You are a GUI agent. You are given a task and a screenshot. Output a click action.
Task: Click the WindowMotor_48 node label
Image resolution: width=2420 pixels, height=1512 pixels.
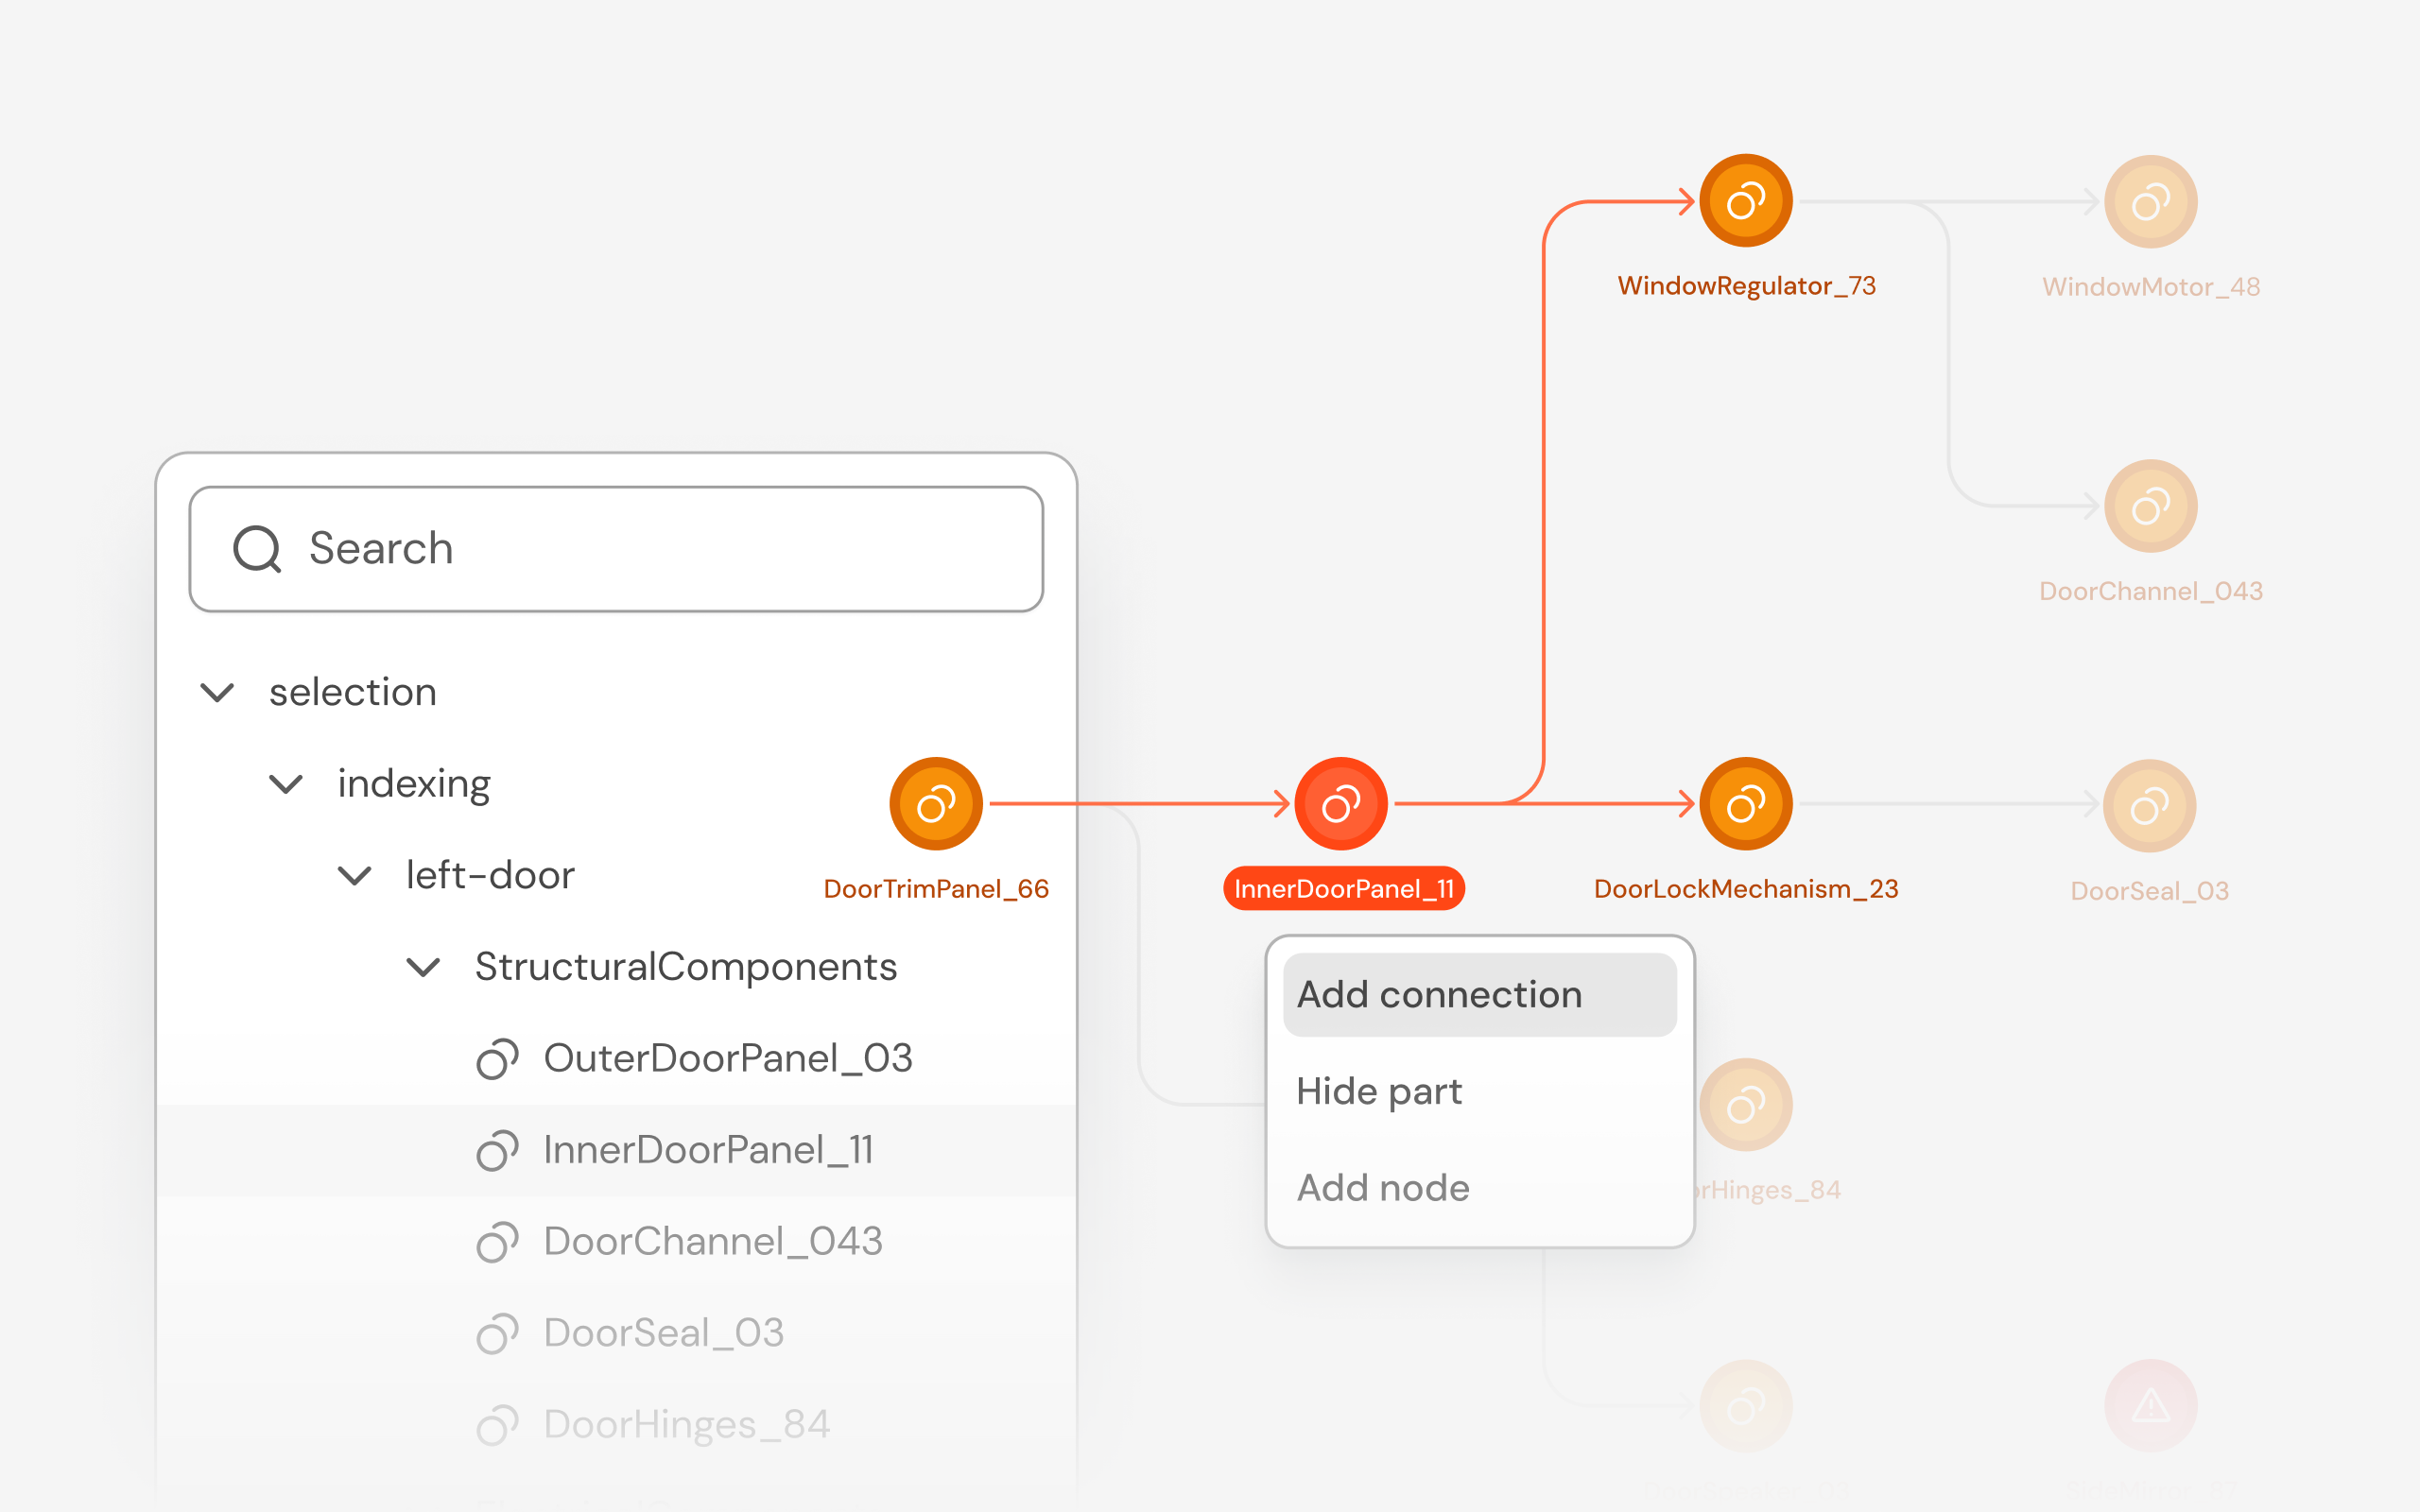(2151, 287)
